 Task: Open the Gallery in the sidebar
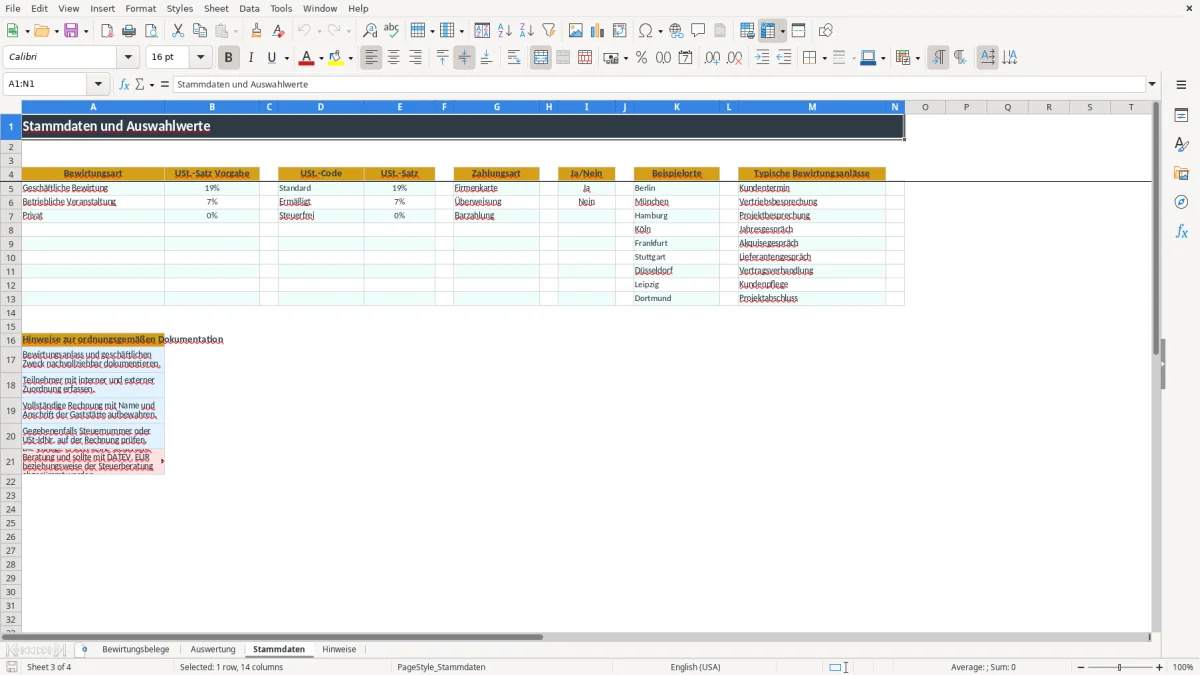[x=1181, y=173]
